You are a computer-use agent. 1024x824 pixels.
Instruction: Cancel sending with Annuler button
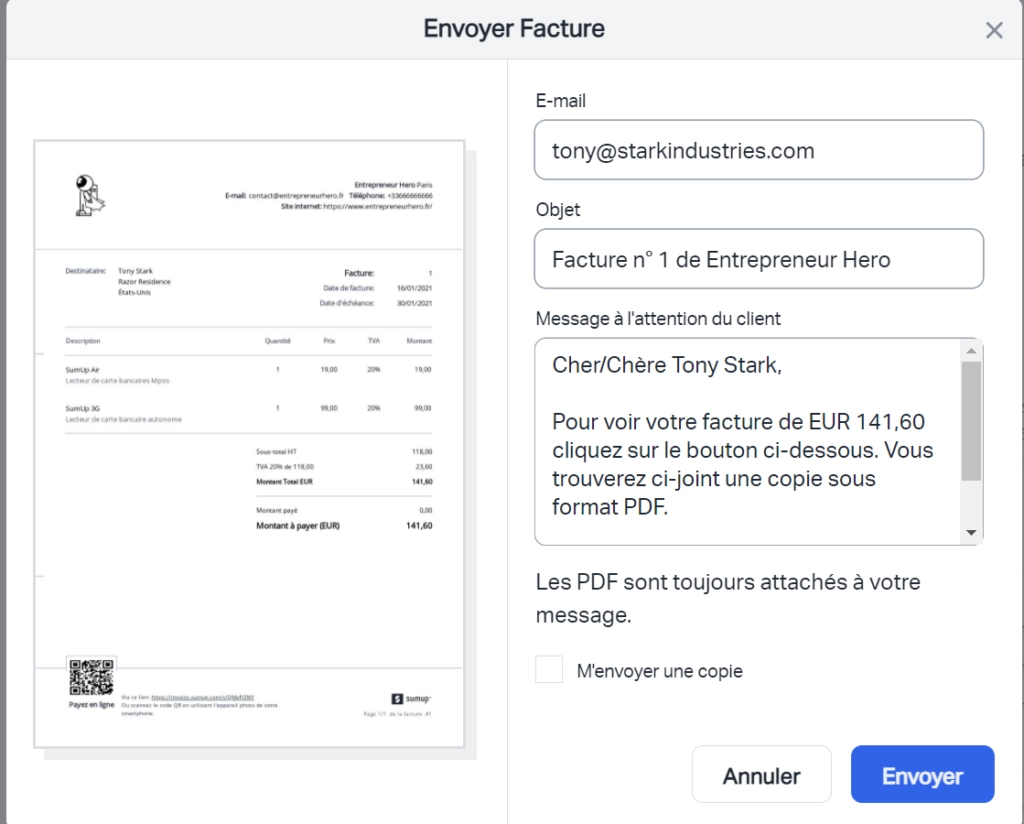click(761, 774)
